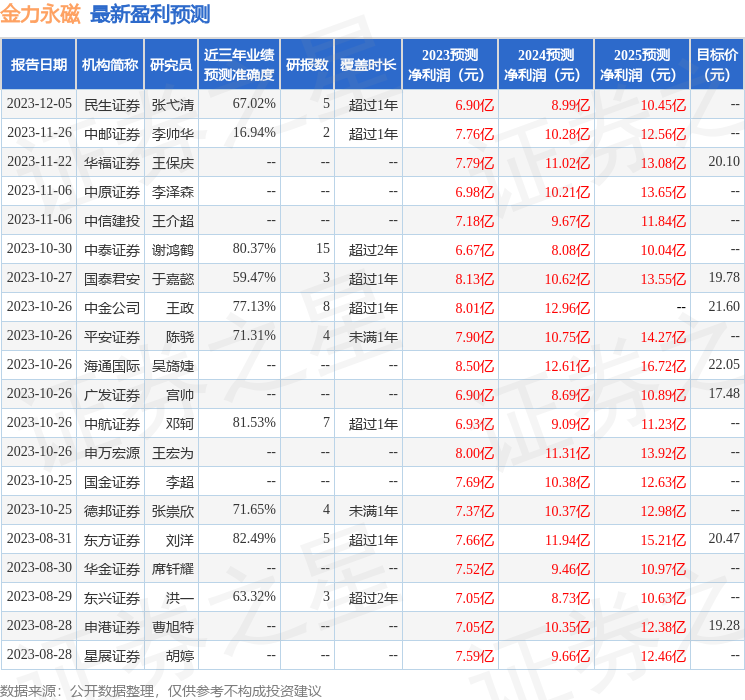Click analyst name 洪一
Viewport: 745px width, 700px height.
click(180, 598)
